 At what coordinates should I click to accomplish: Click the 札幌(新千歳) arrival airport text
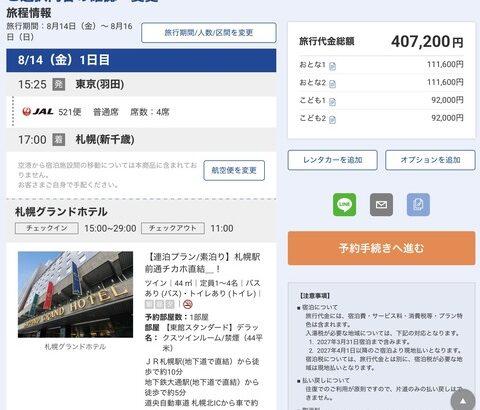tap(105, 139)
